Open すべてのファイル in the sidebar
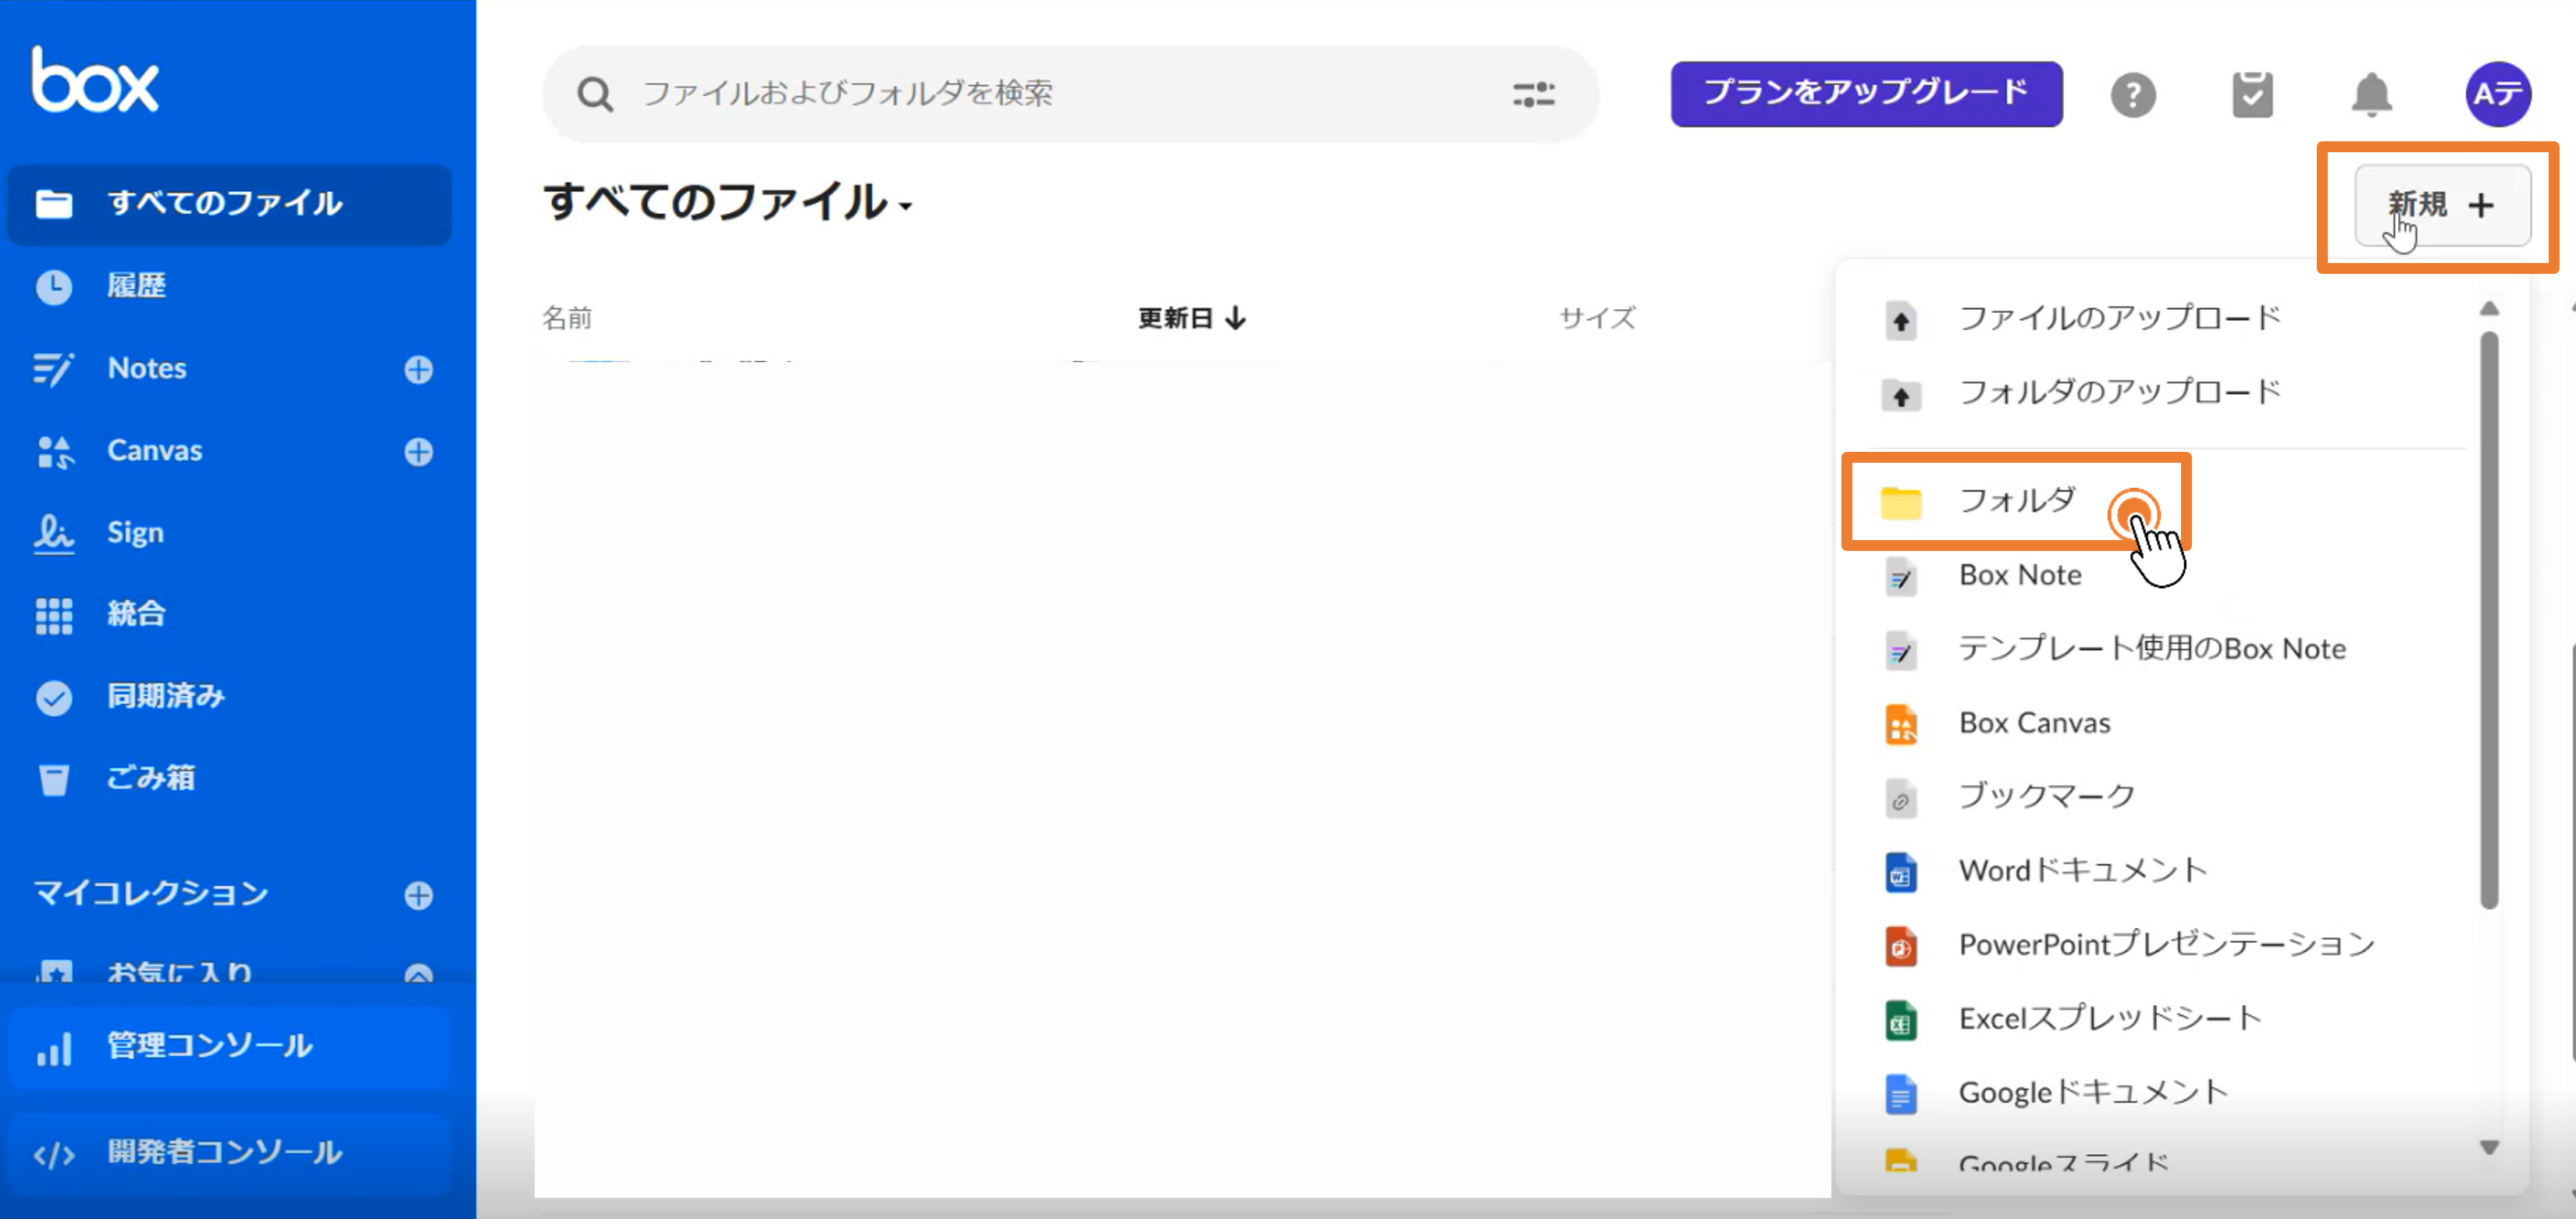 229,204
